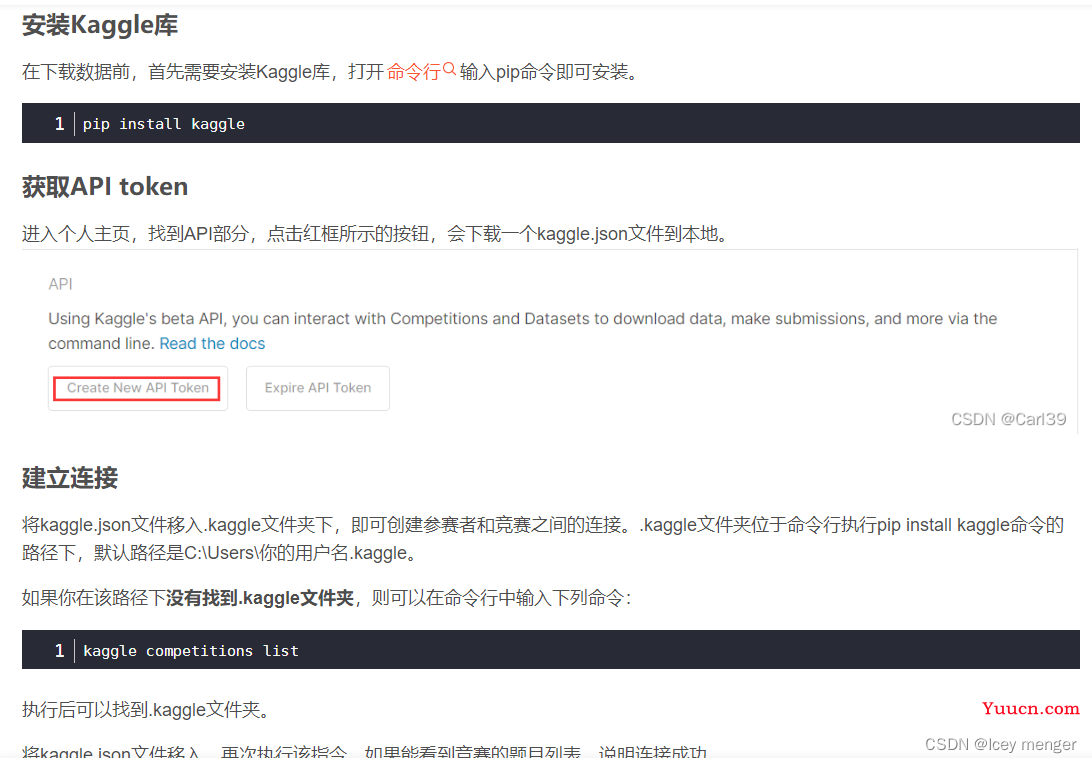
Task: Click the 获取API token heading
Action: [105, 187]
